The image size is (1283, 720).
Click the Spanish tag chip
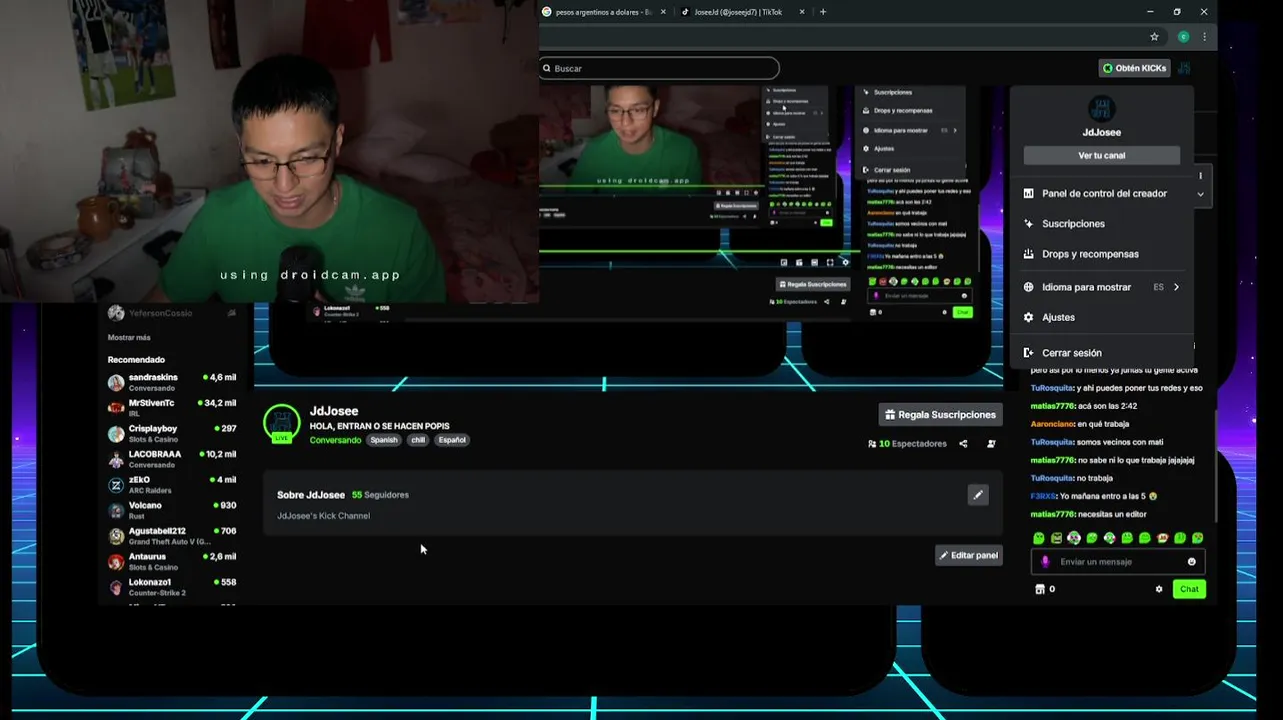[384, 440]
